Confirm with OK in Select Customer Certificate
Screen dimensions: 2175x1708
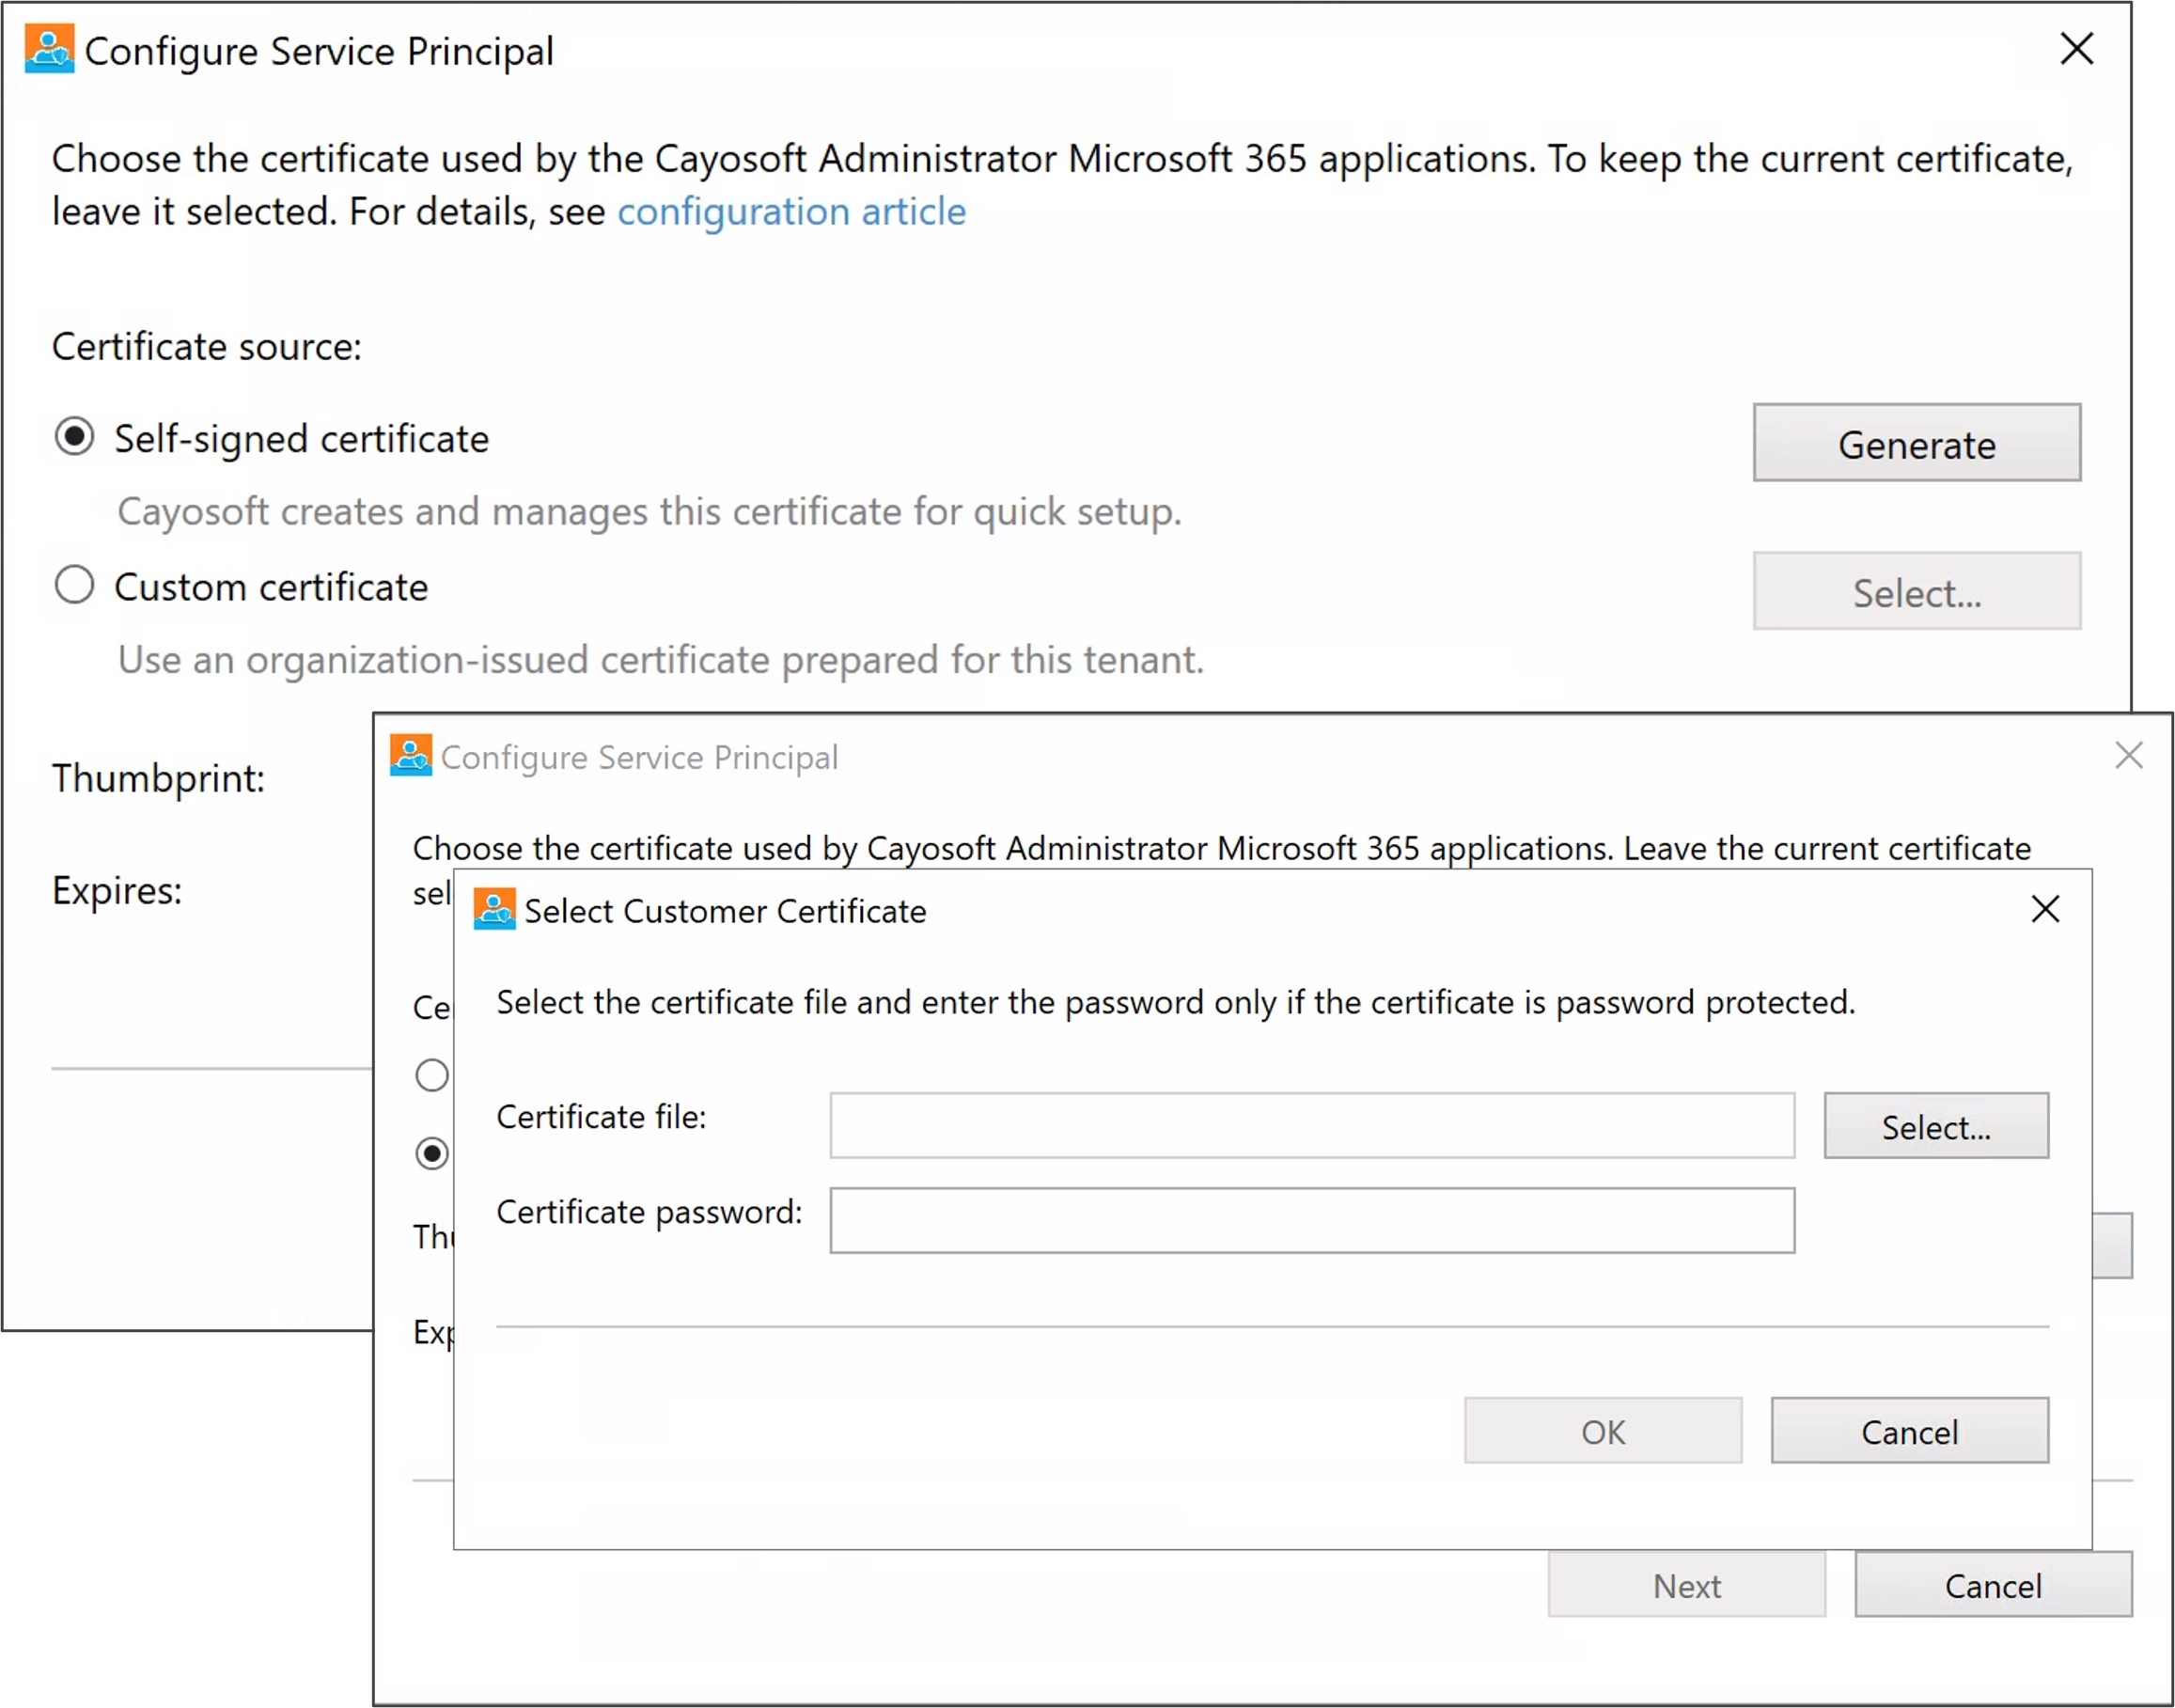(1603, 1431)
